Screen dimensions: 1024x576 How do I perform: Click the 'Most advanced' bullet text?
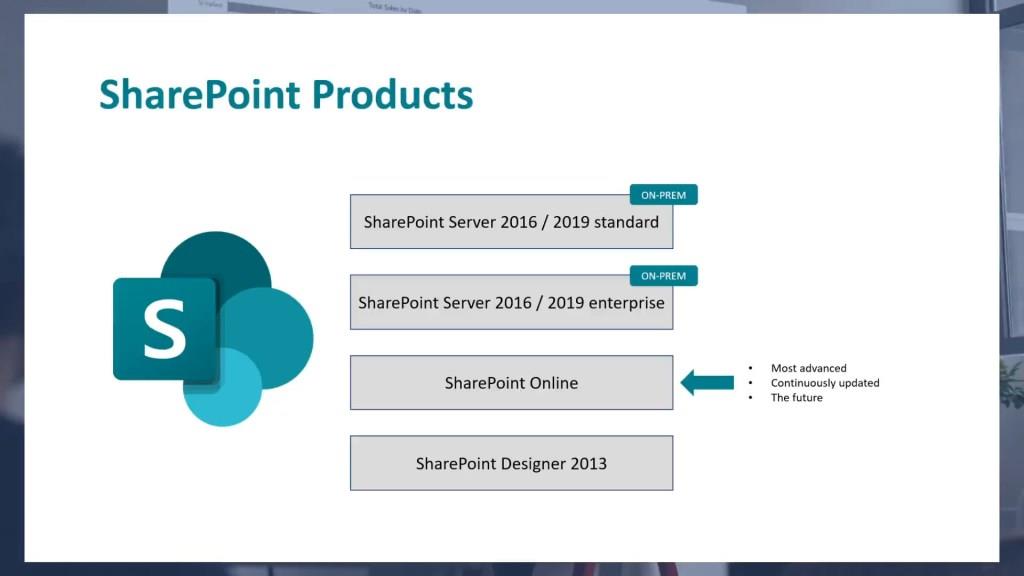coord(808,368)
